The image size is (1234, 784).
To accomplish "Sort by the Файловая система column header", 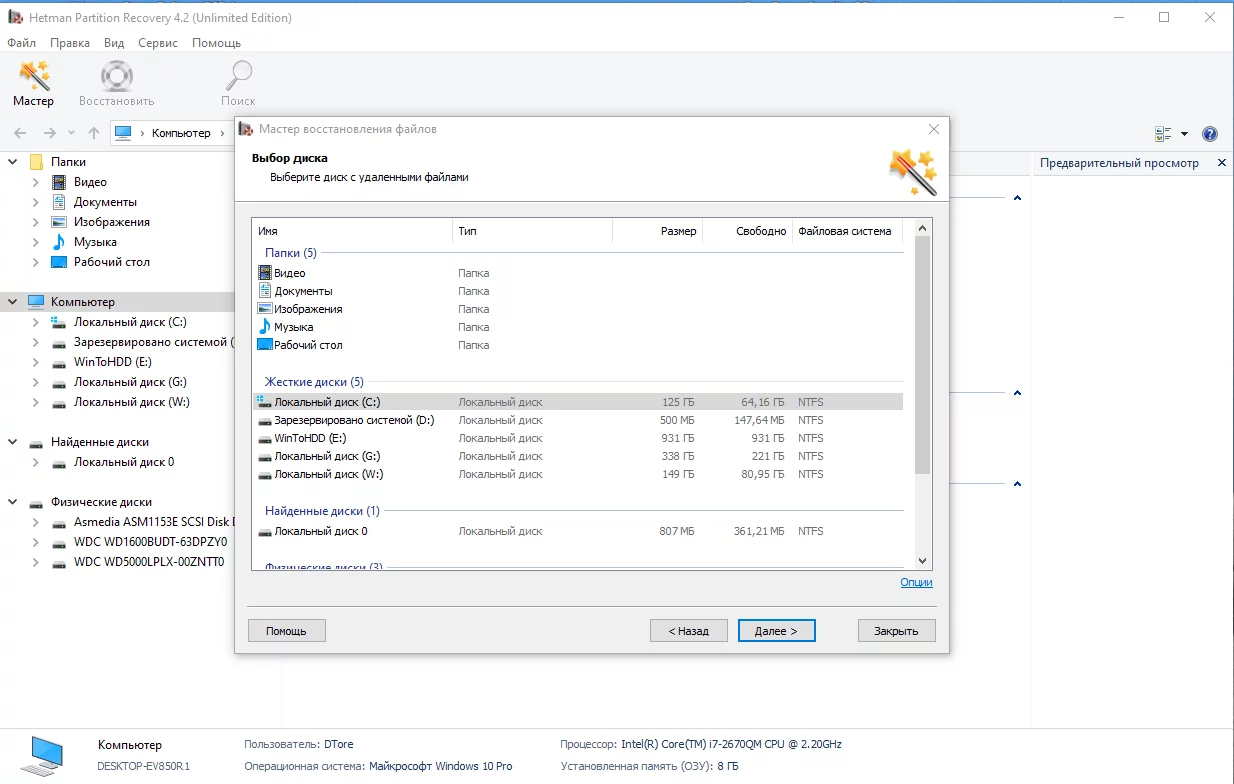I will coord(847,231).
